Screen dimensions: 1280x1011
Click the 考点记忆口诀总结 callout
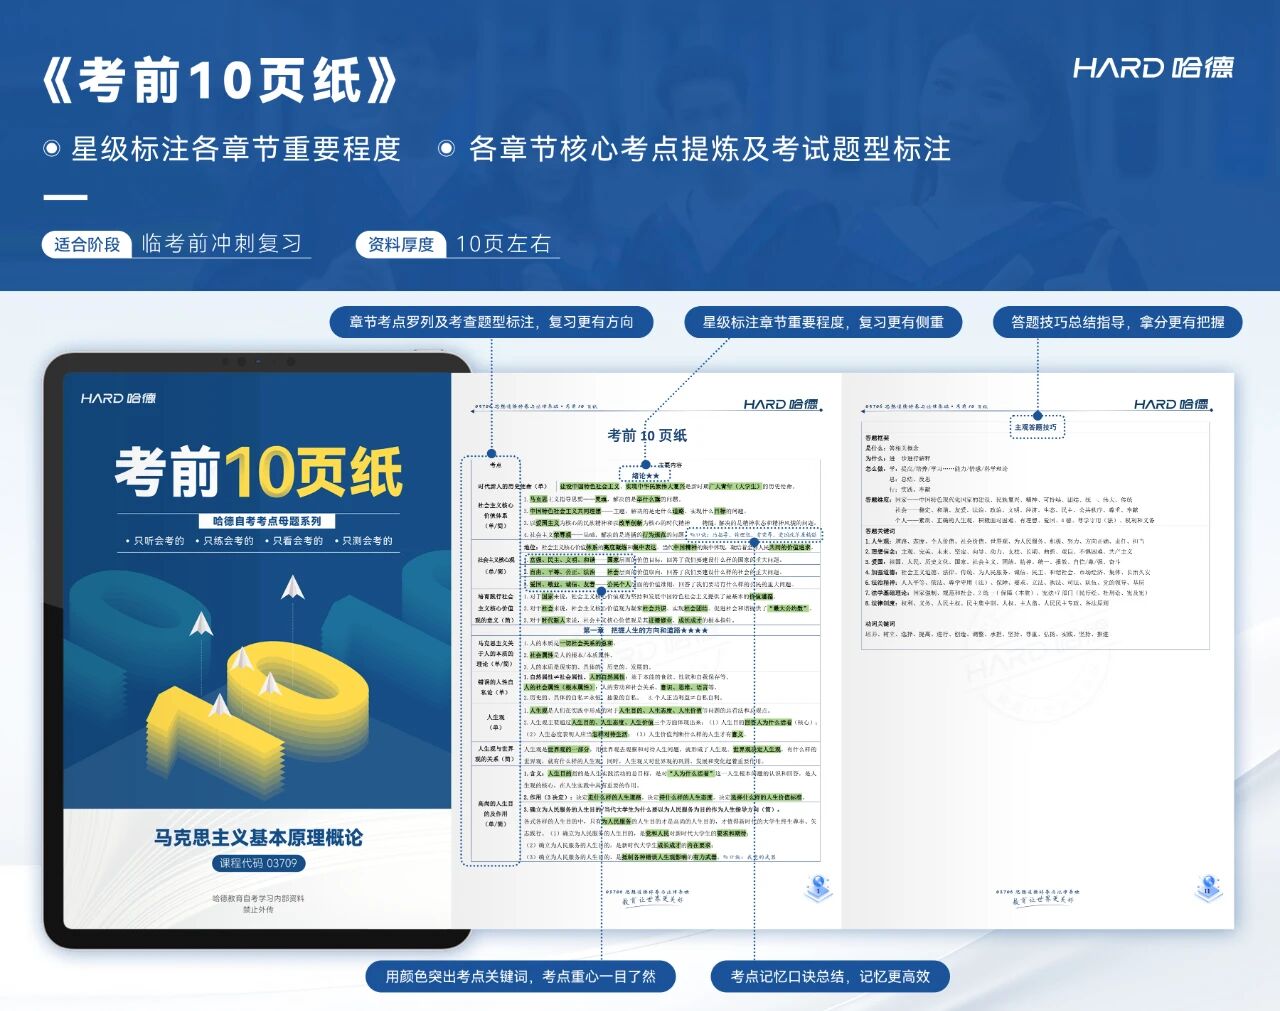click(830, 976)
